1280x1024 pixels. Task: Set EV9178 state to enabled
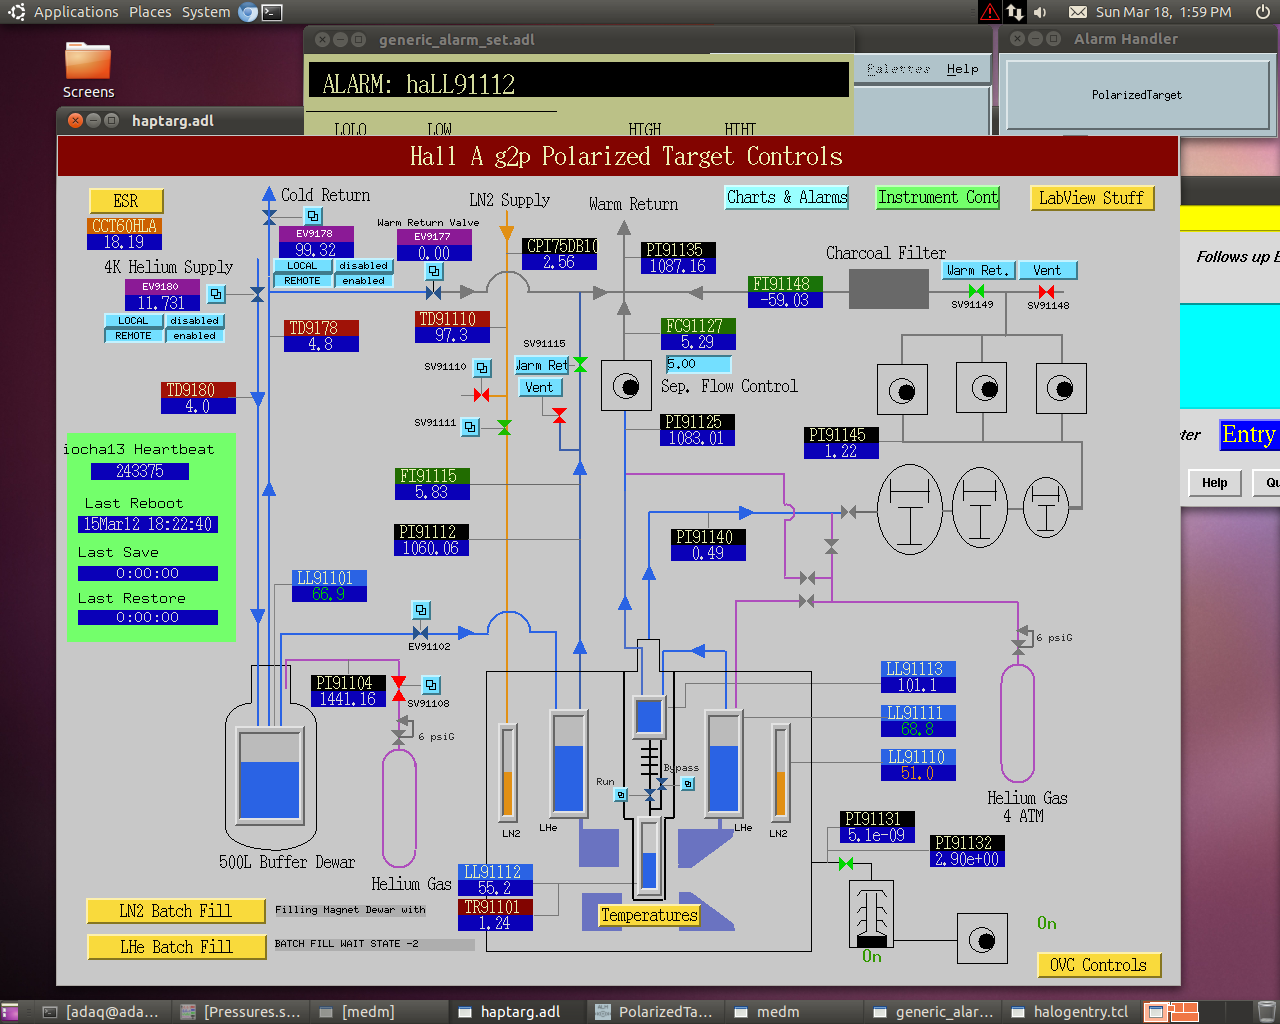363,281
